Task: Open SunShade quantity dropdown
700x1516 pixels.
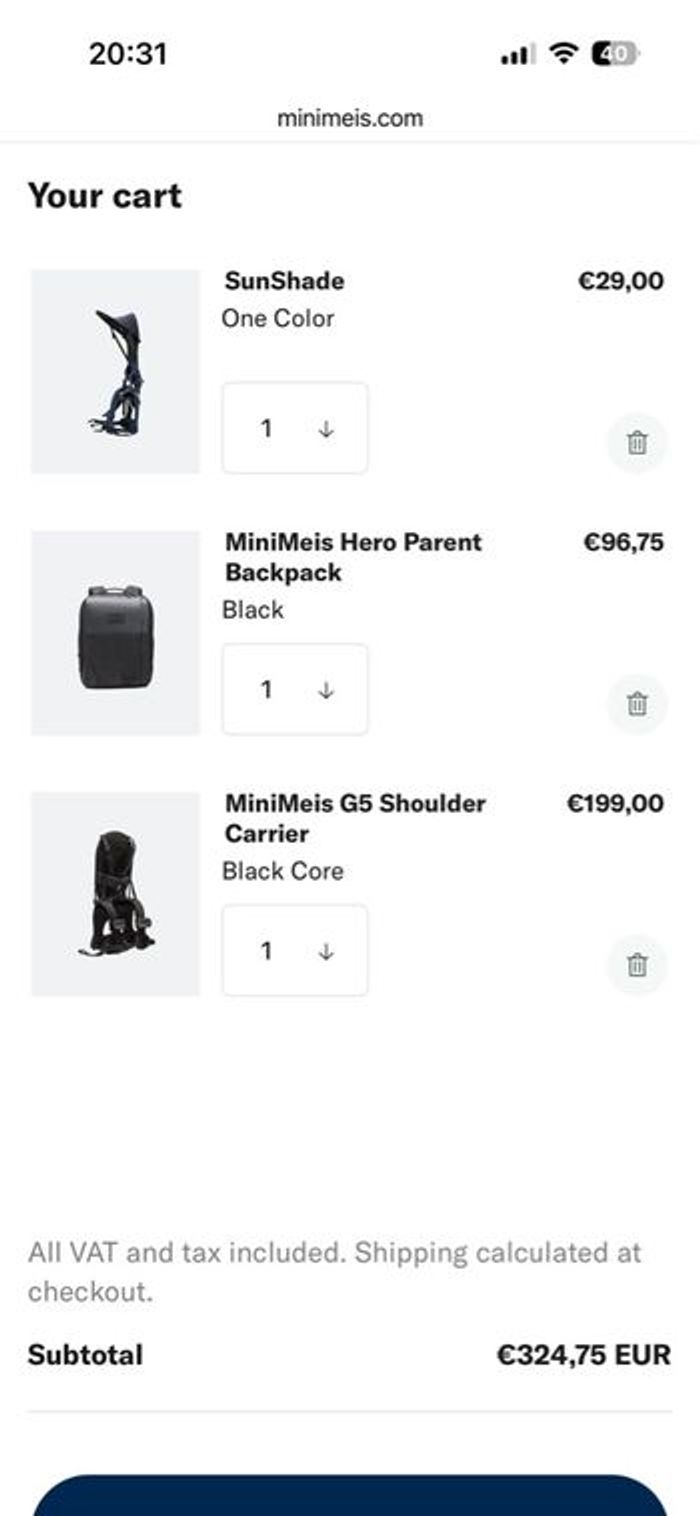Action: 294,428
